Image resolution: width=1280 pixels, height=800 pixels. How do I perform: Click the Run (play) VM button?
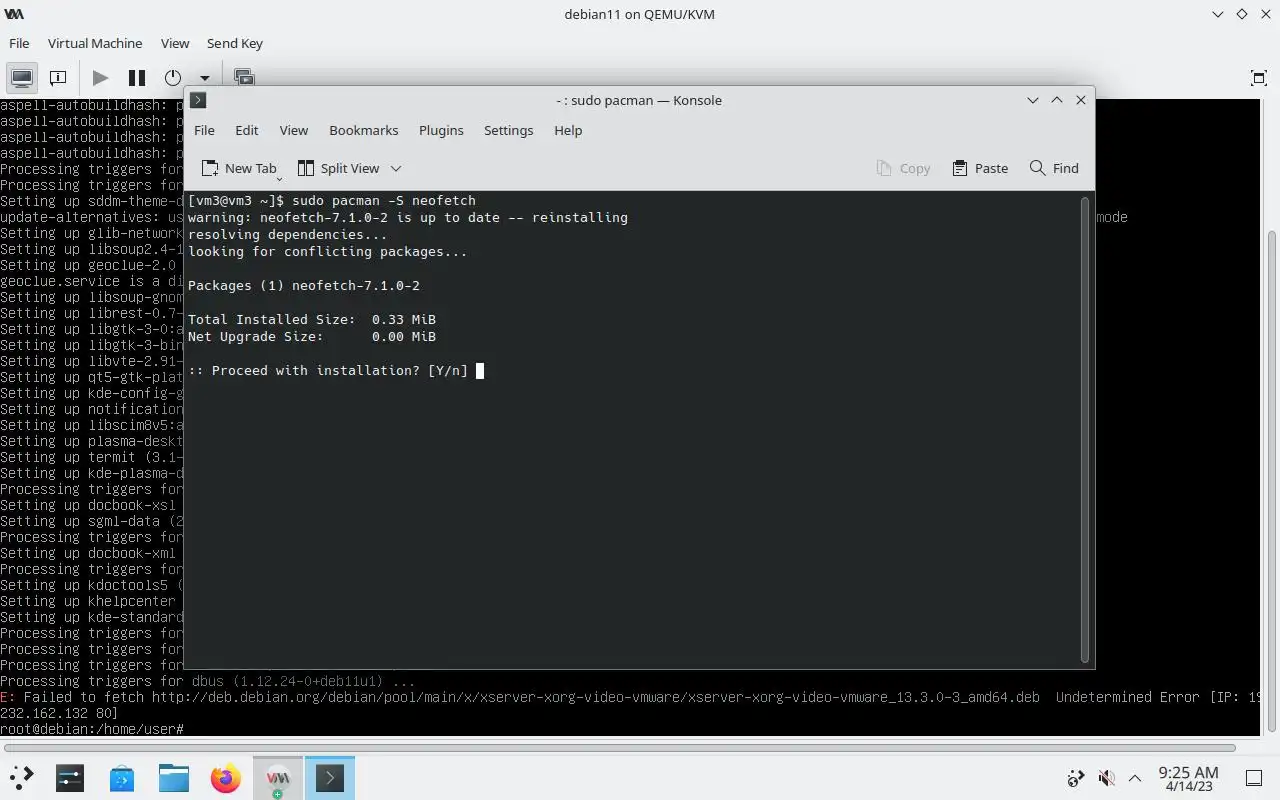click(100, 77)
